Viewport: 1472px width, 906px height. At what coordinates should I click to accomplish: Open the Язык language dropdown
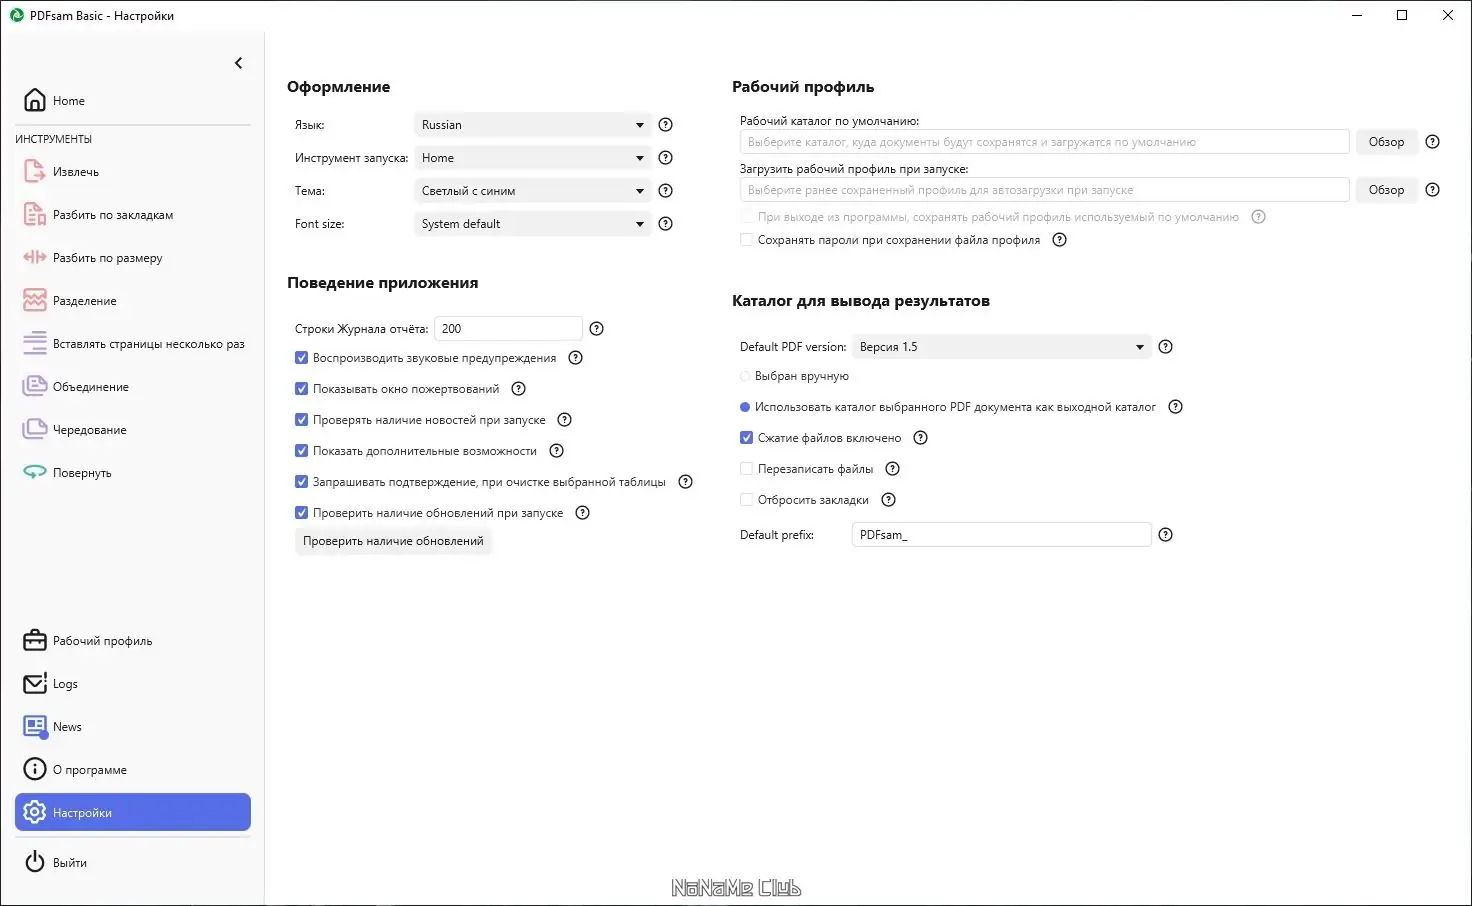tap(532, 125)
